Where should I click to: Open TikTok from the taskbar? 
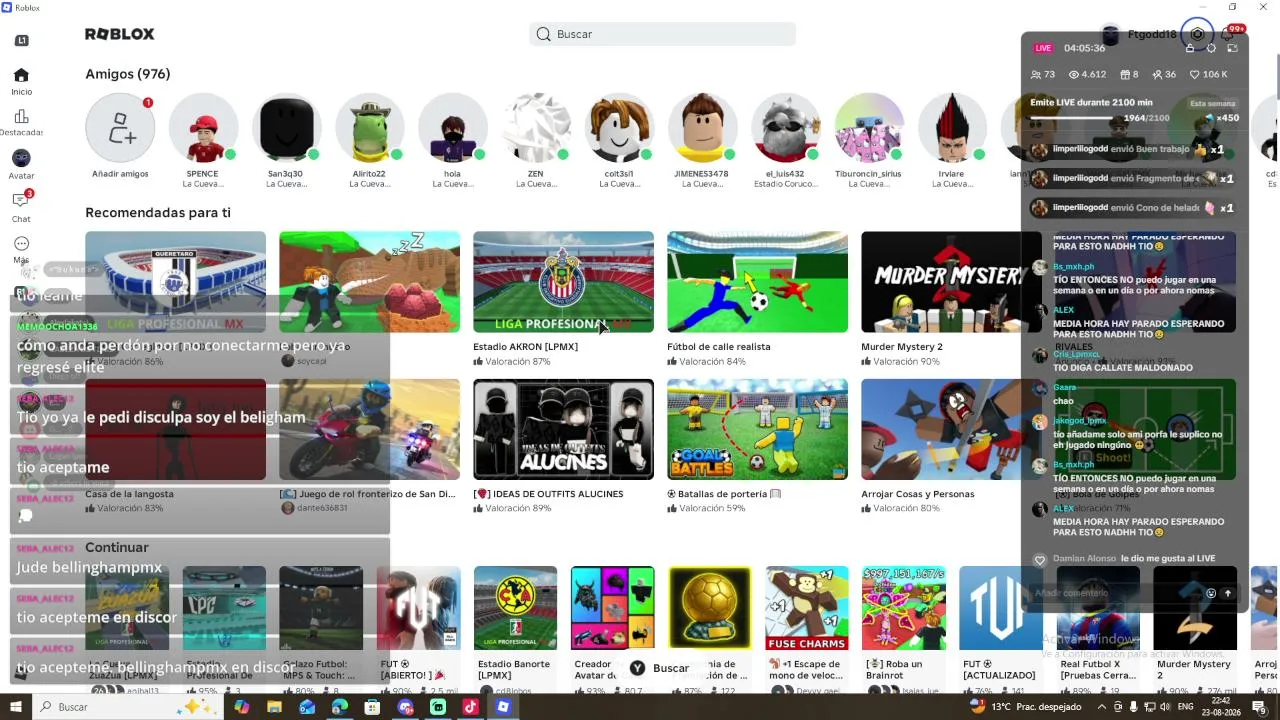[x=471, y=707]
